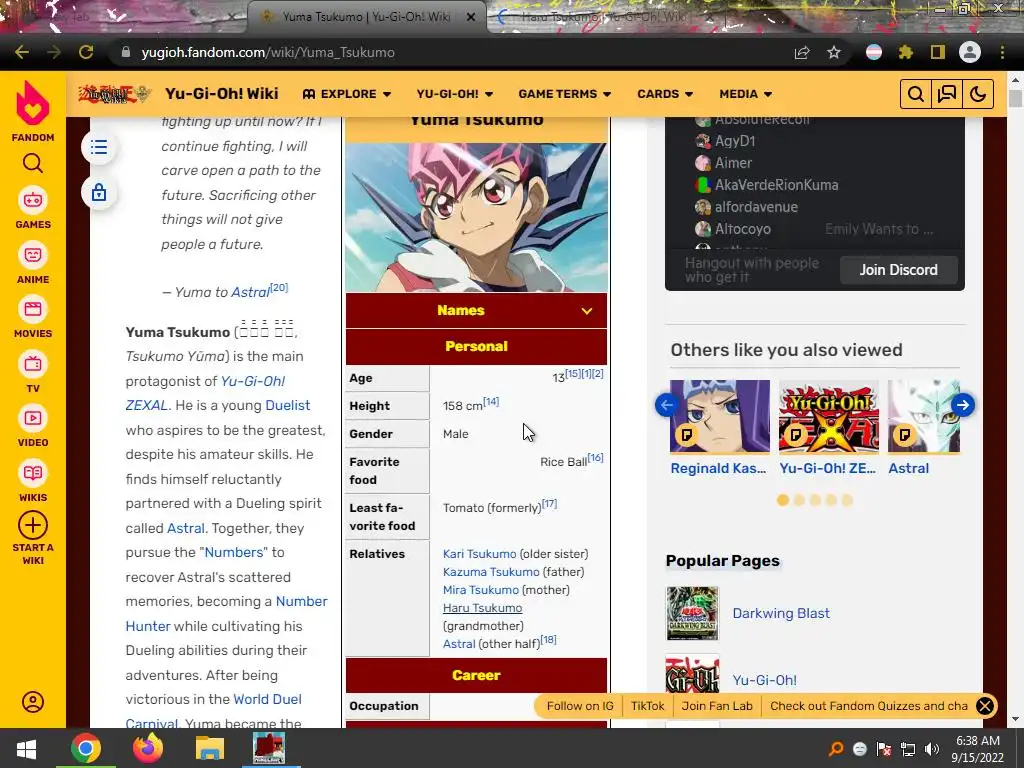Open Windows Start menu
Image resolution: width=1024 pixels, height=768 pixels.
pyautogui.click(x=26, y=749)
